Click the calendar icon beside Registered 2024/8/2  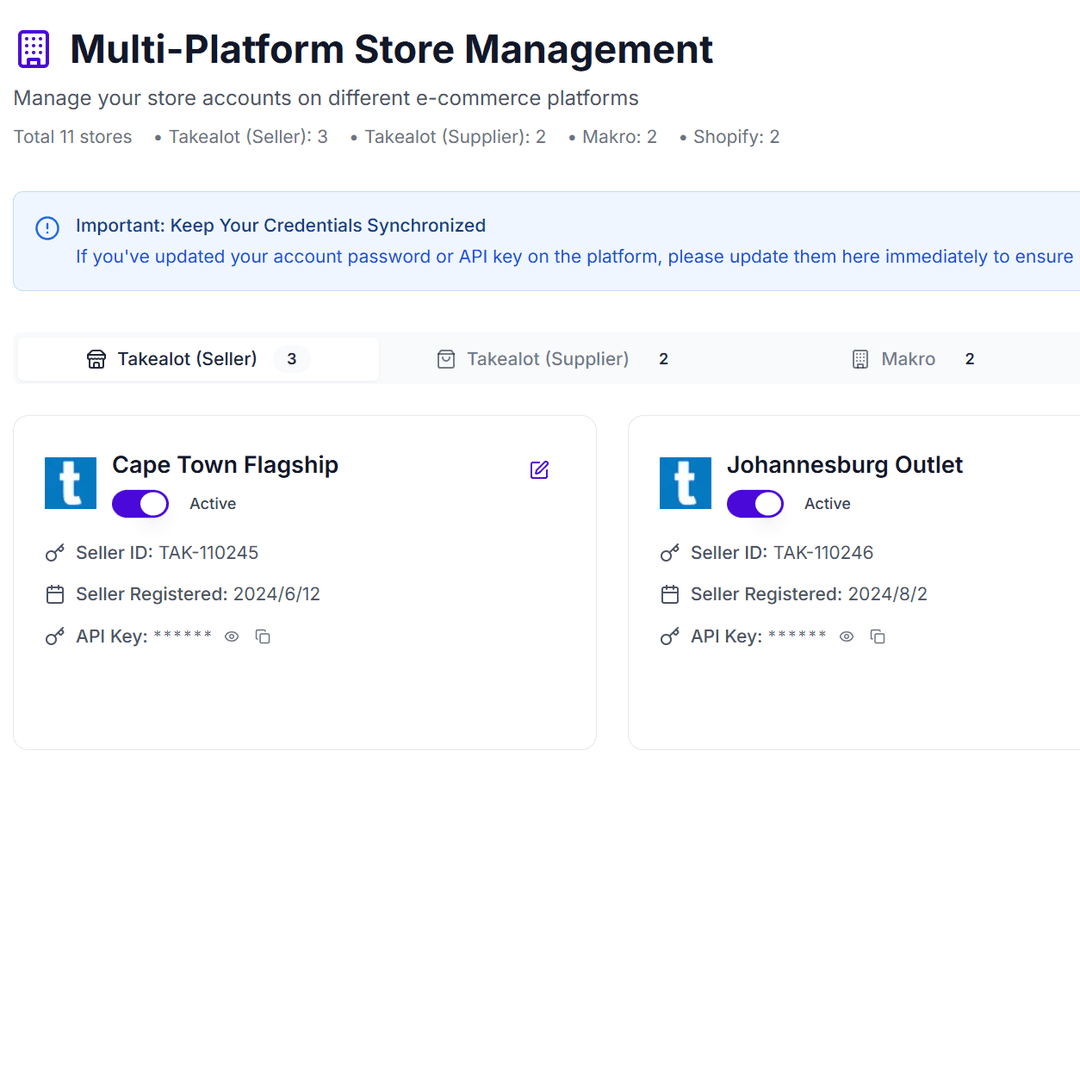tap(670, 594)
